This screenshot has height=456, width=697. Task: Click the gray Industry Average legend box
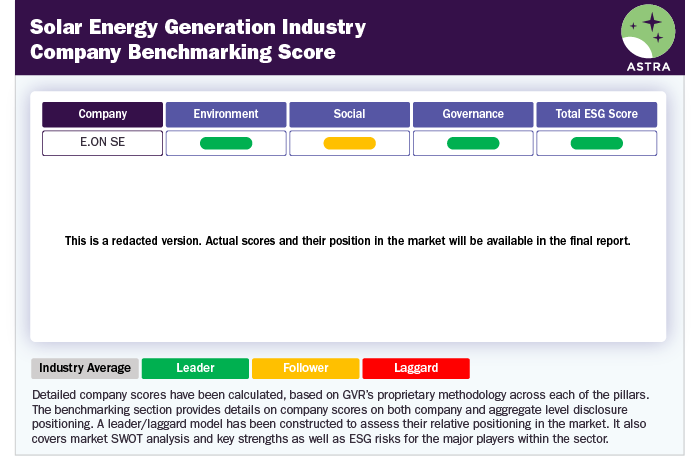[x=85, y=368]
